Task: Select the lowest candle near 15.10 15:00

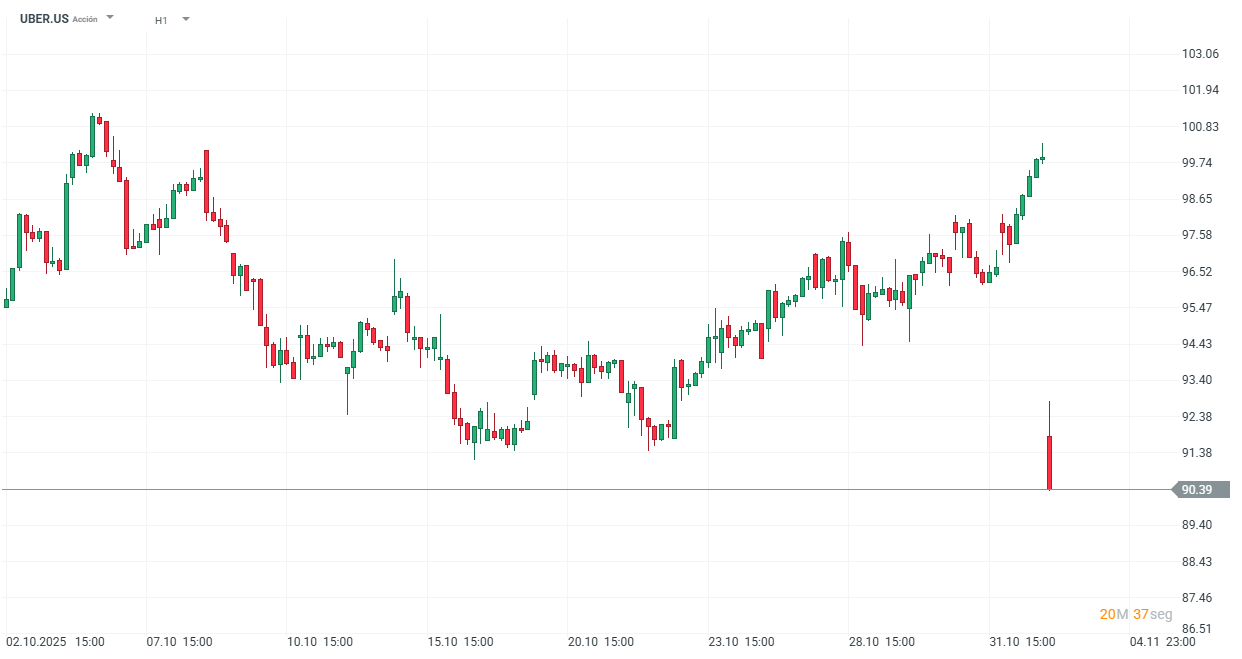Action: pyautogui.click(x=473, y=435)
